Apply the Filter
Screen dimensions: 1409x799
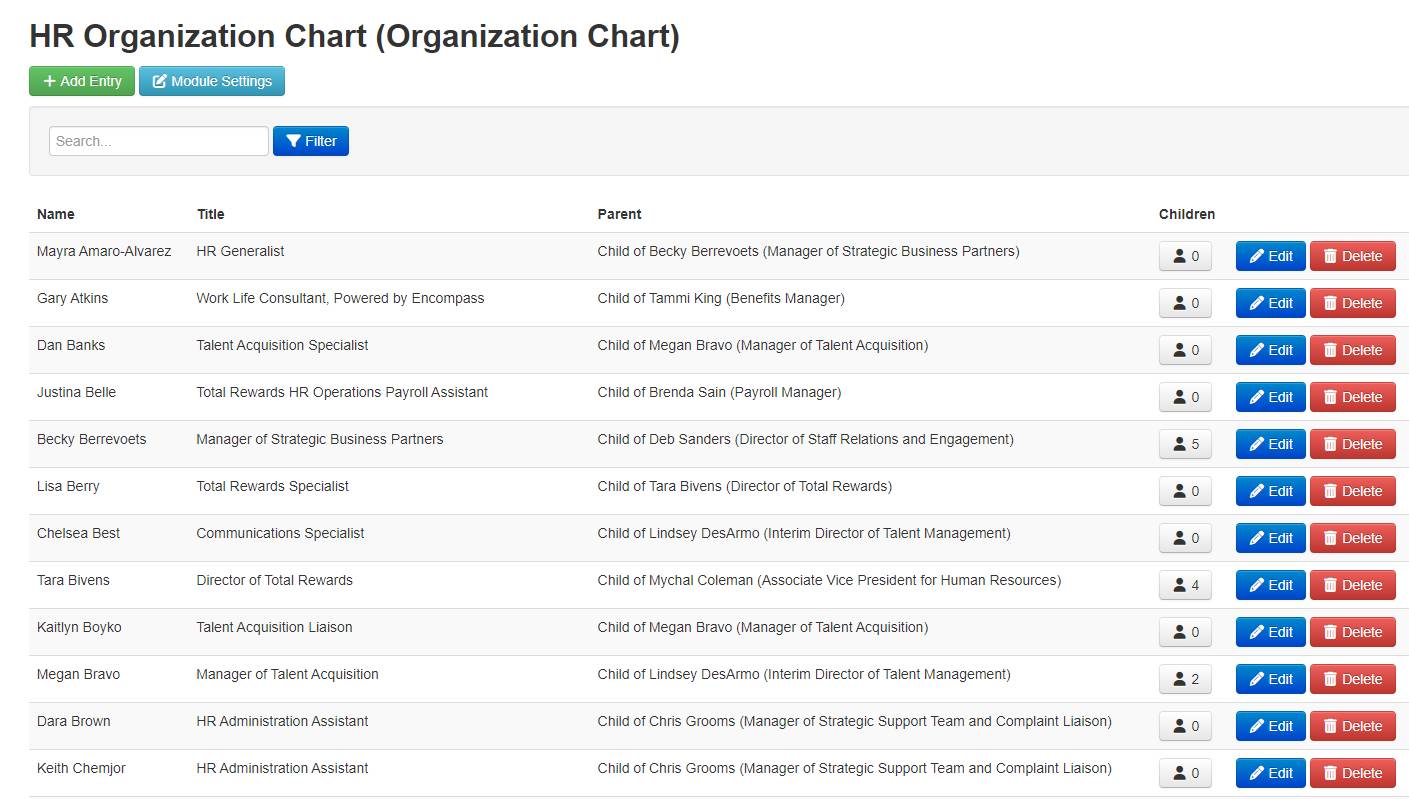point(310,140)
